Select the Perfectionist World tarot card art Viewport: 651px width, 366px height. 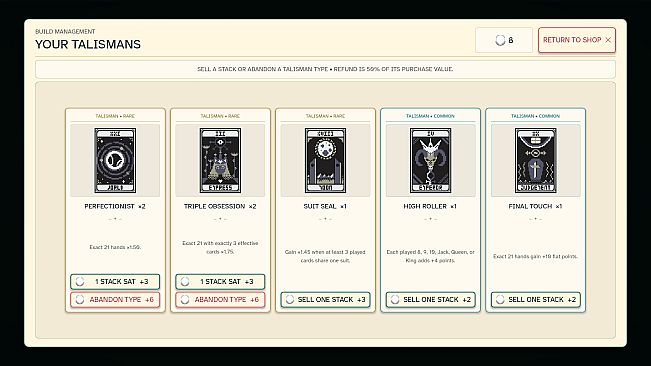coord(115,160)
